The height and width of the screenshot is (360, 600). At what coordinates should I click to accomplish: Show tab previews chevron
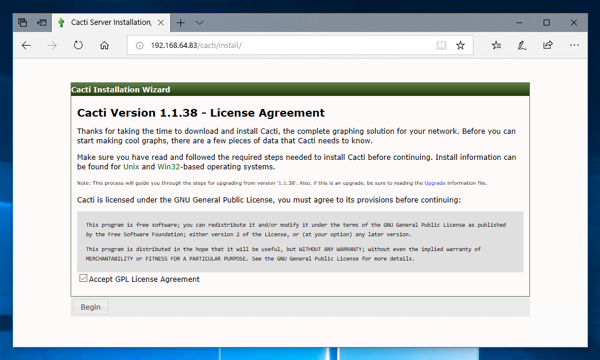coord(199,23)
